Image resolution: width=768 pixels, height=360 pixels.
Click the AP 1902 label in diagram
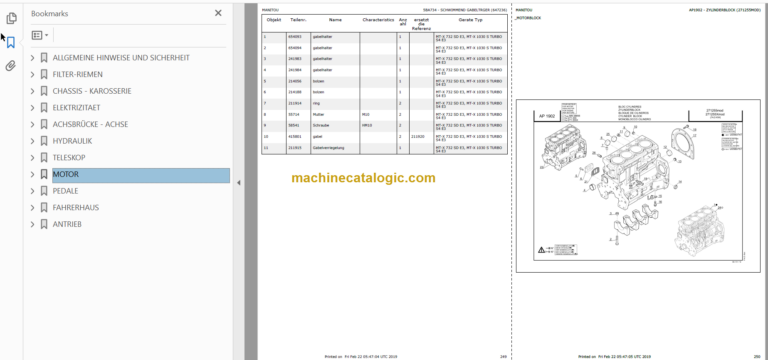click(546, 116)
